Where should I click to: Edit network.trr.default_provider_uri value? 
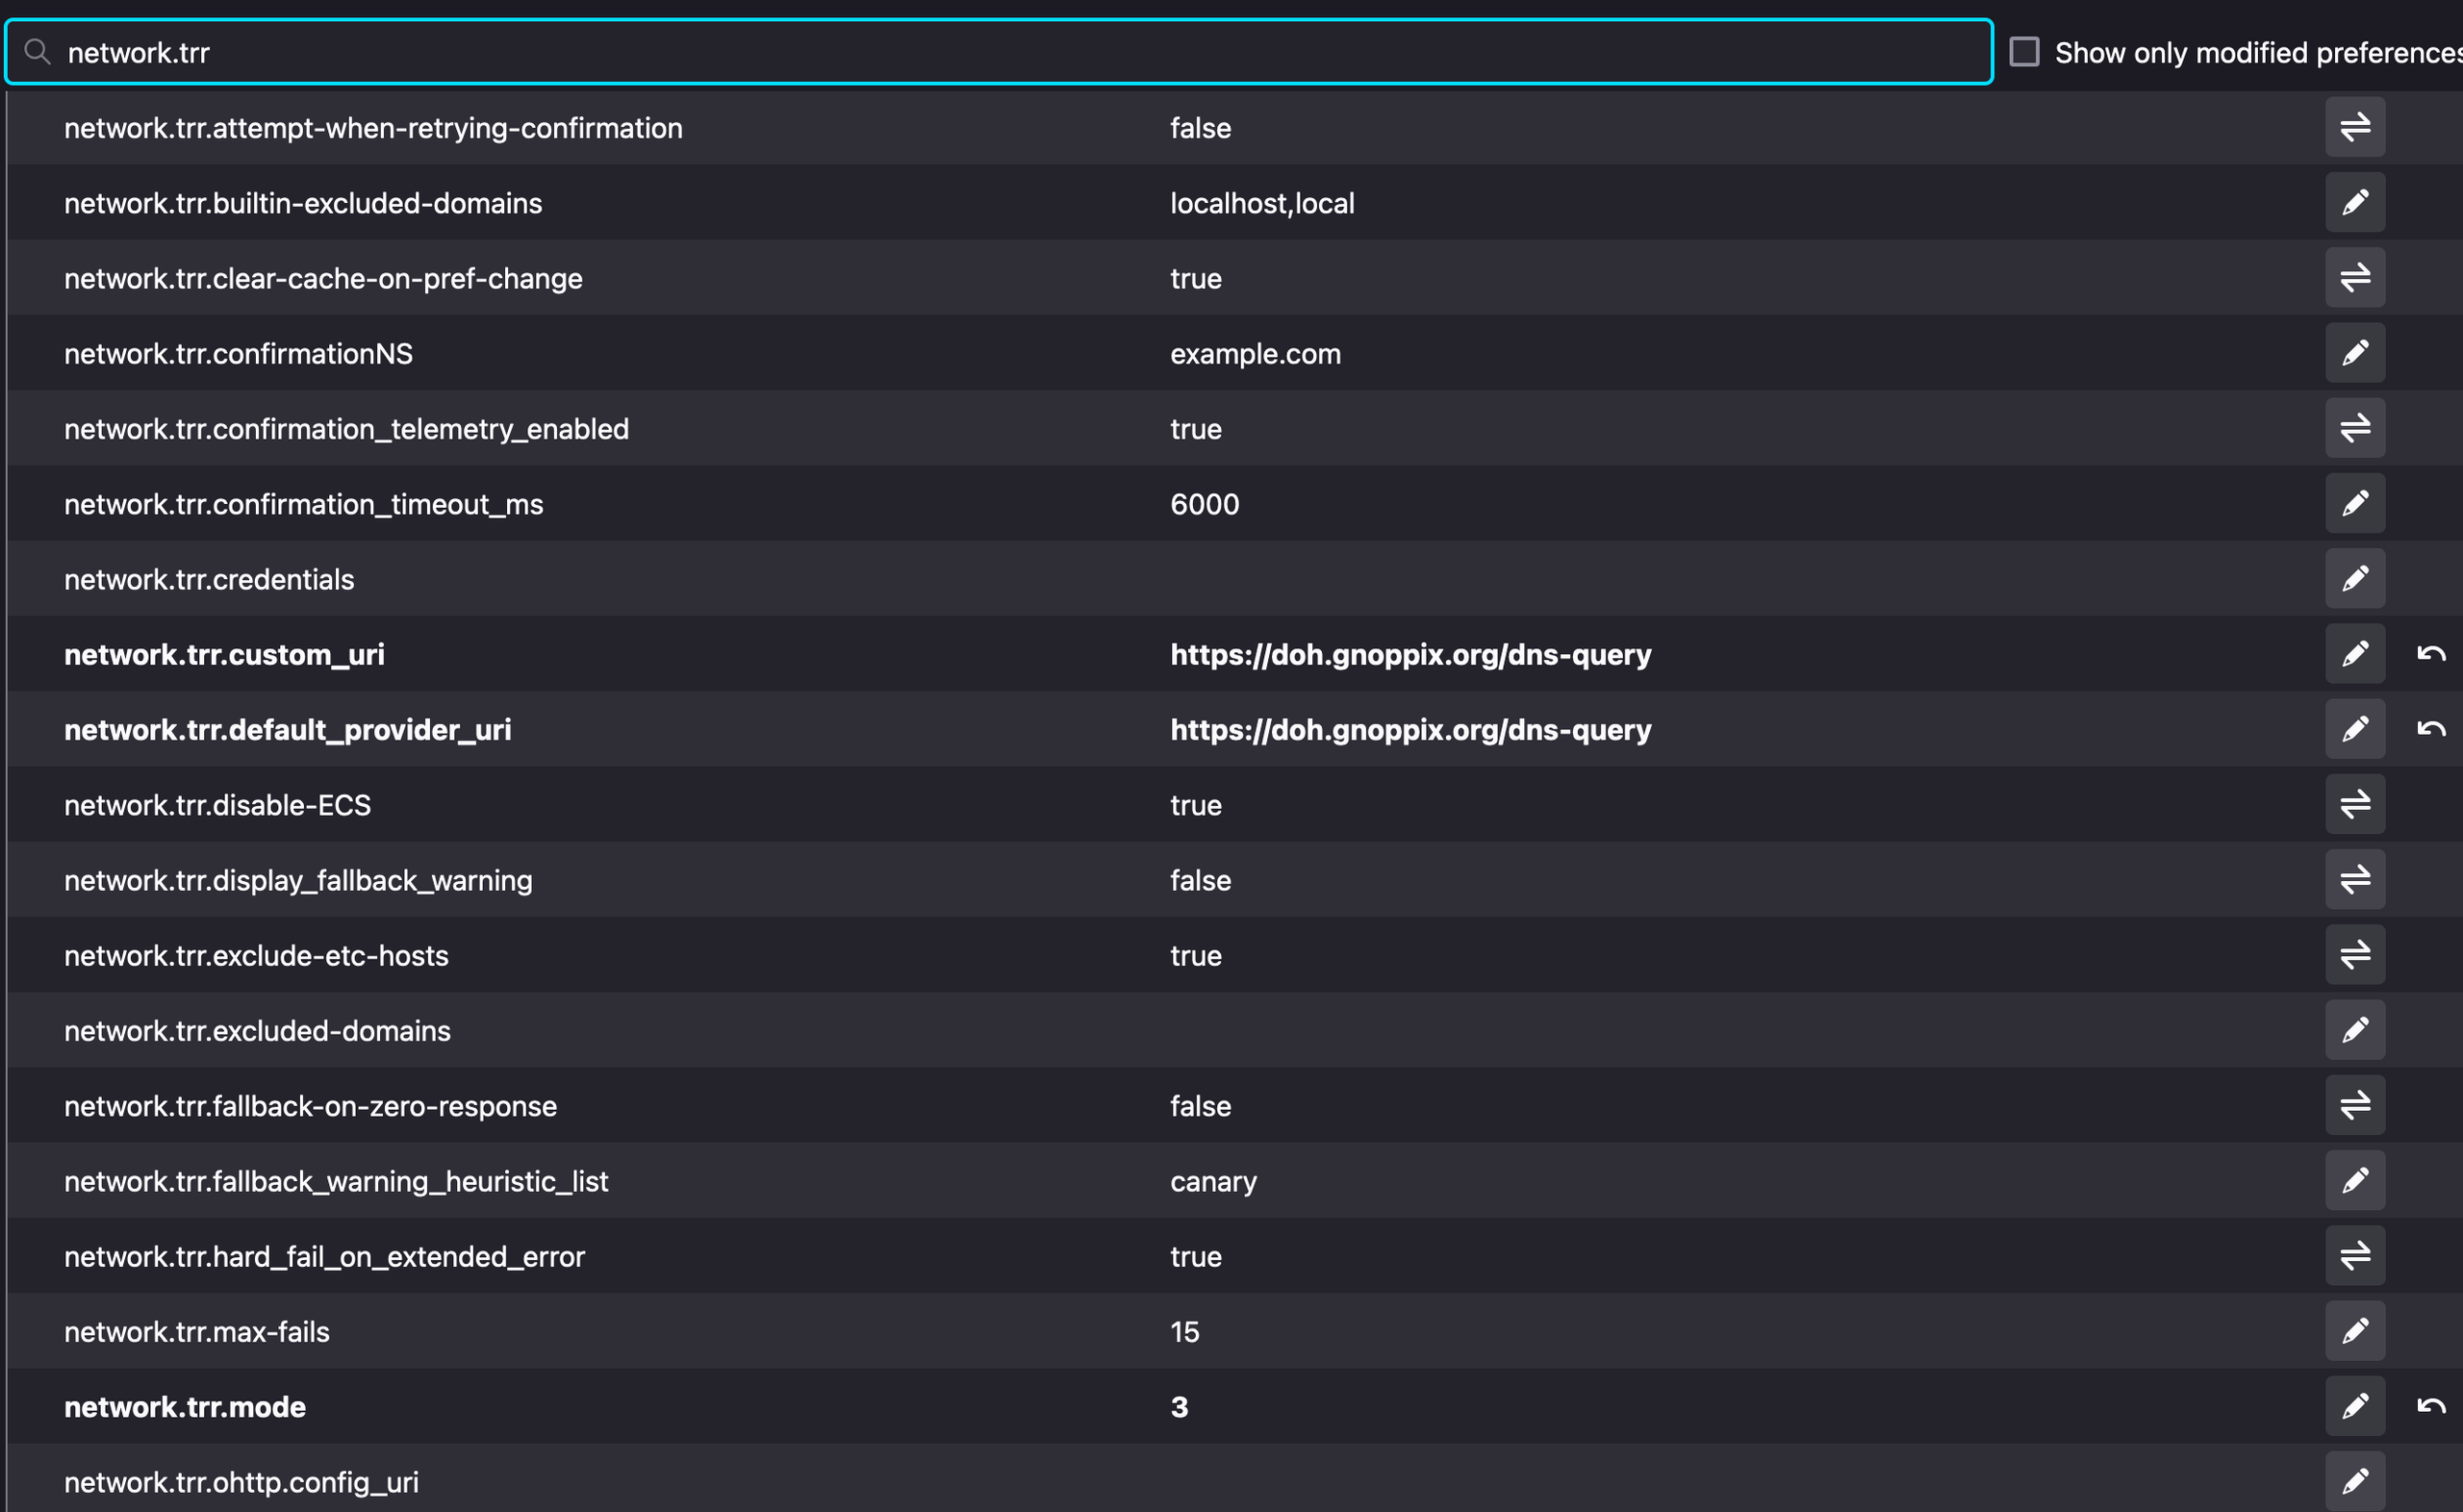tap(2354, 729)
